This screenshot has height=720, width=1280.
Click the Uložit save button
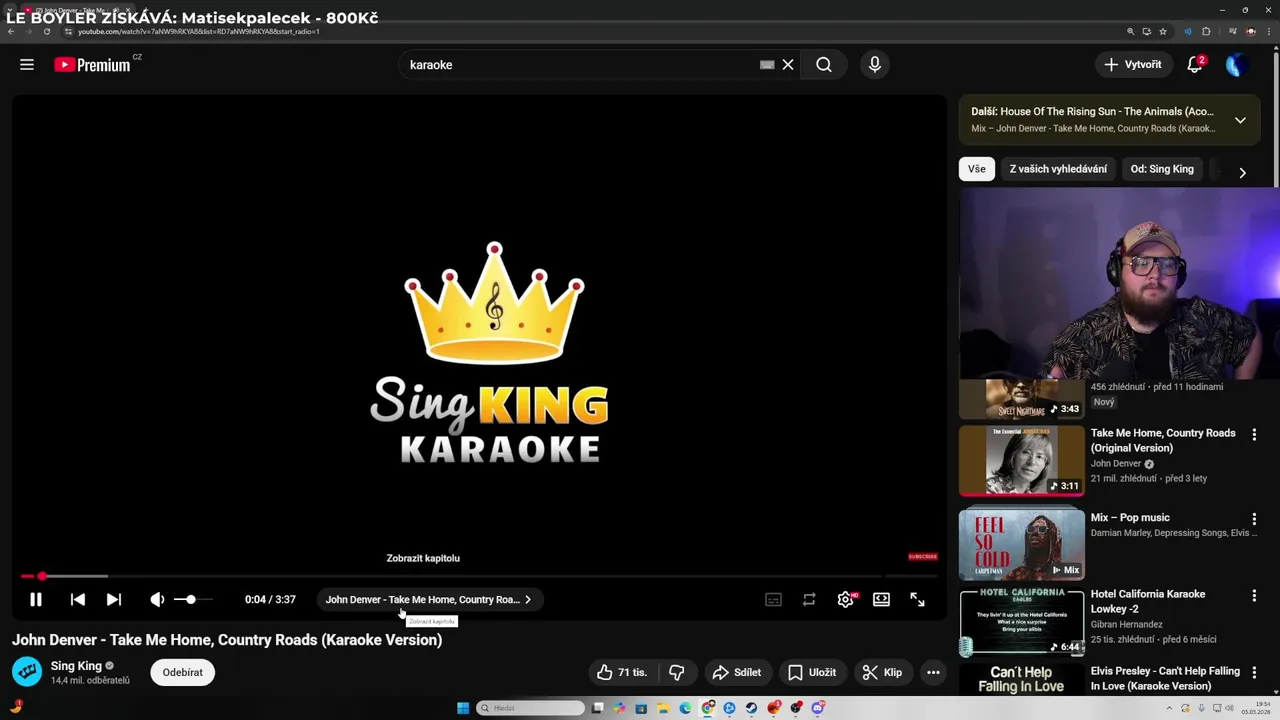pos(812,673)
